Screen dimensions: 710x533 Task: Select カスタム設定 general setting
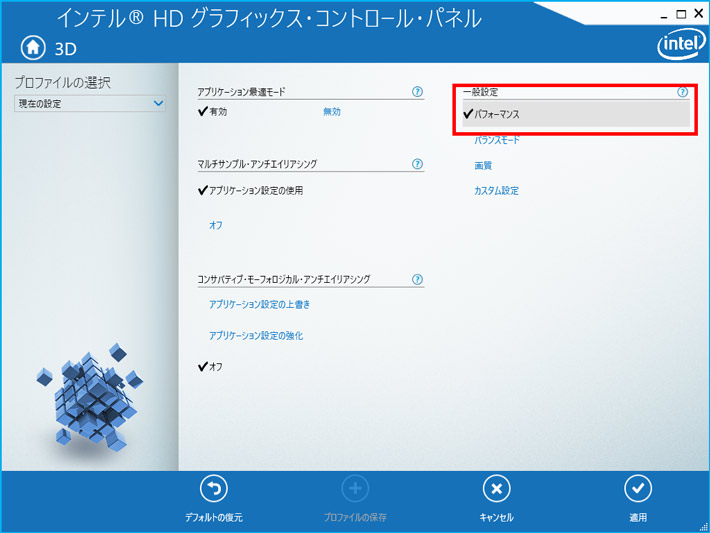[496, 191]
